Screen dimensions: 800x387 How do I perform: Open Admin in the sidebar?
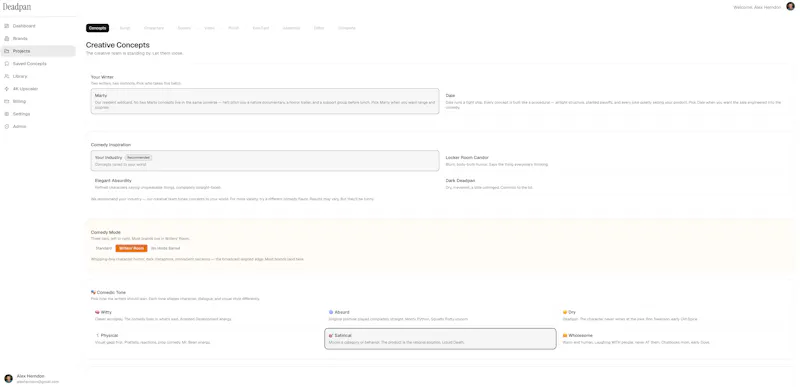(38, 126)
